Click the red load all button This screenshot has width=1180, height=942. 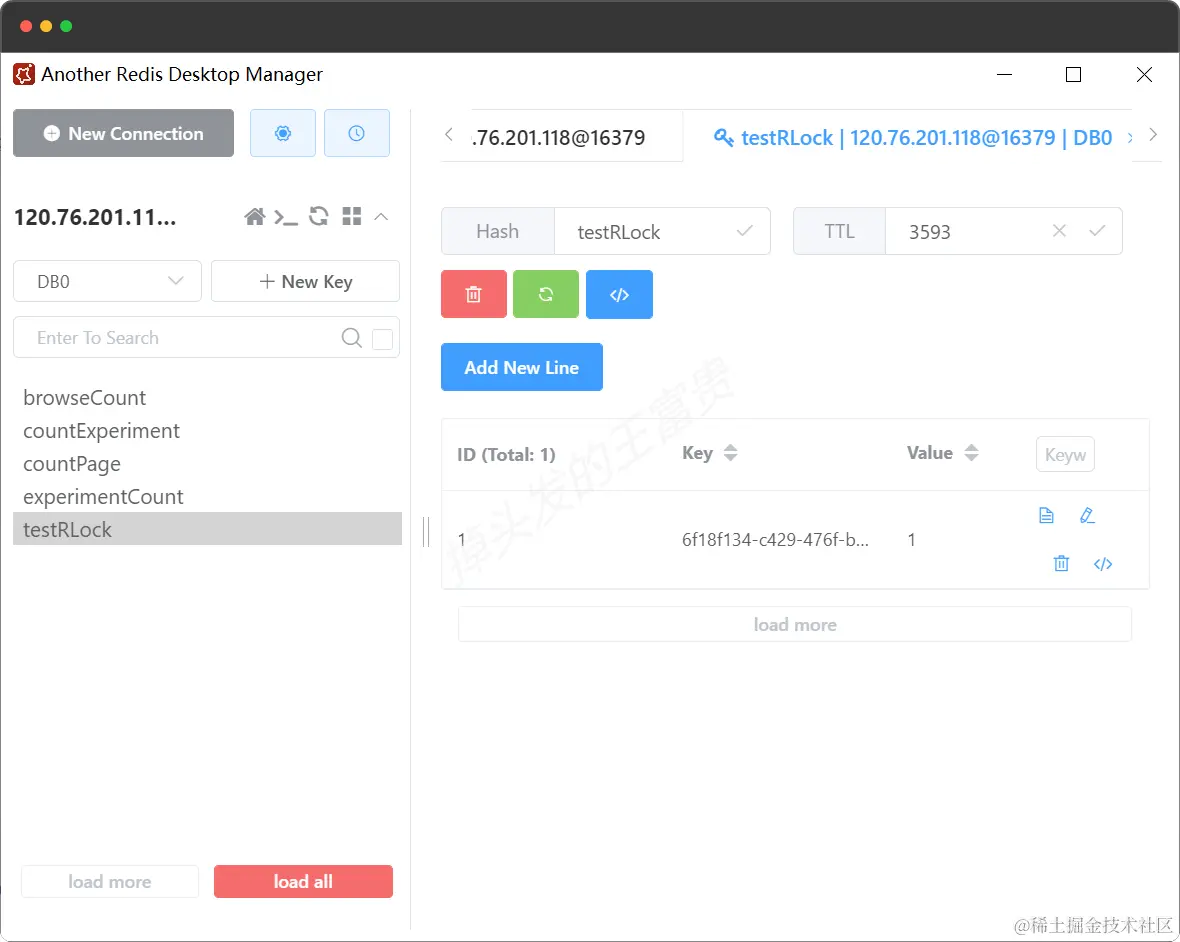[x=303, y=882]
